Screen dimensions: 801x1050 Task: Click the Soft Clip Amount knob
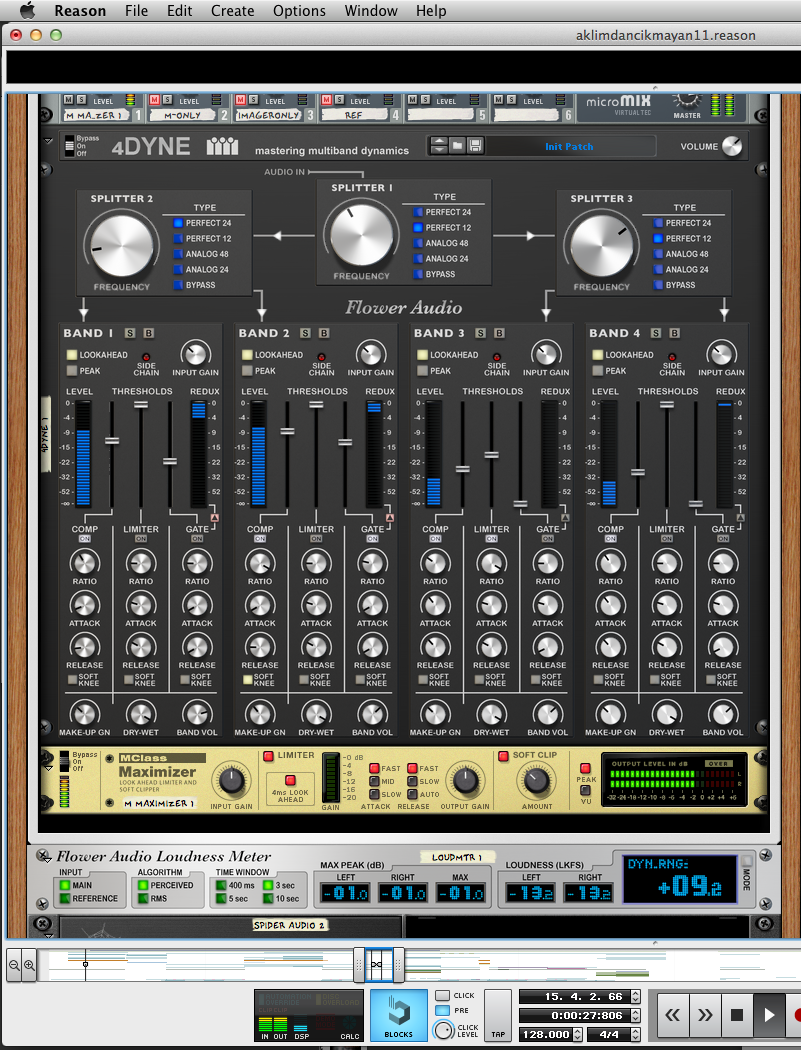[536, 781]
